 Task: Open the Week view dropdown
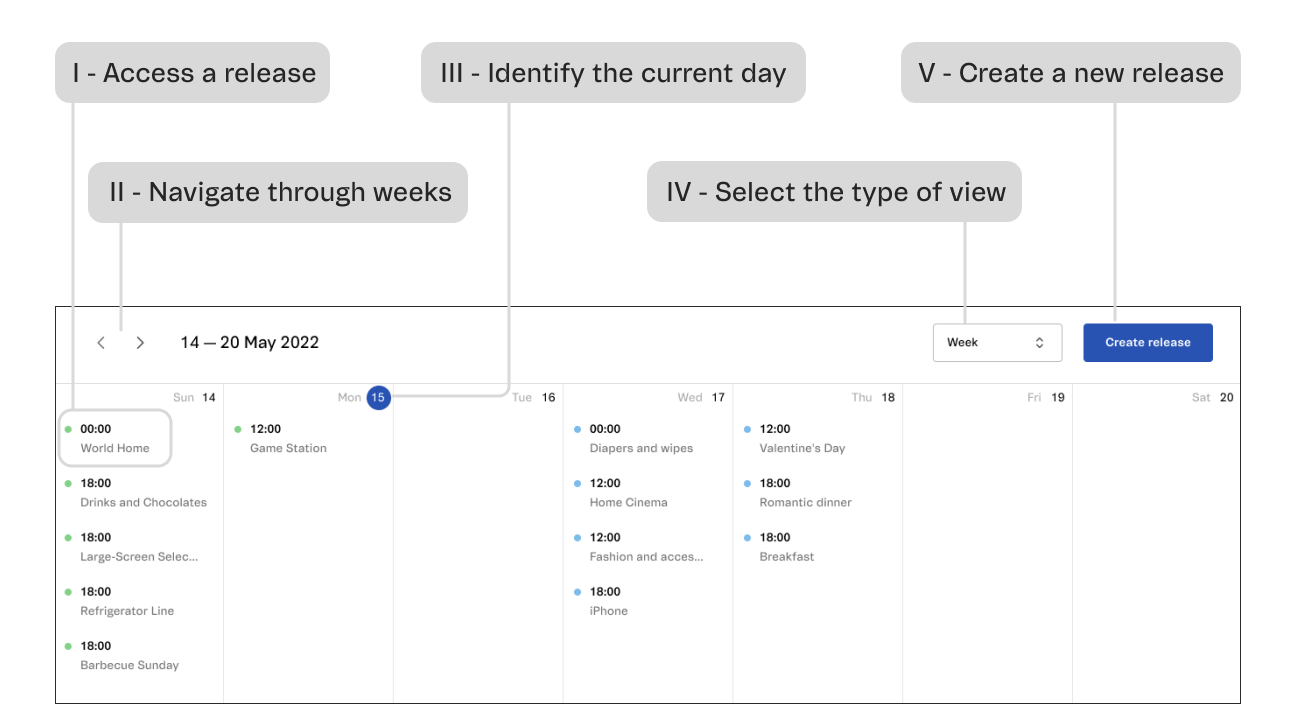point(996,343)
